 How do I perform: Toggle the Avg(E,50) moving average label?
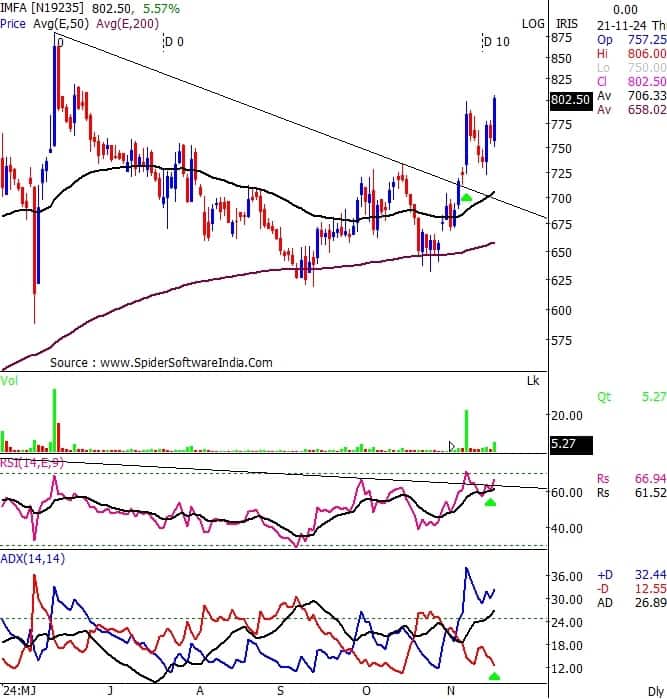point(58,24)
